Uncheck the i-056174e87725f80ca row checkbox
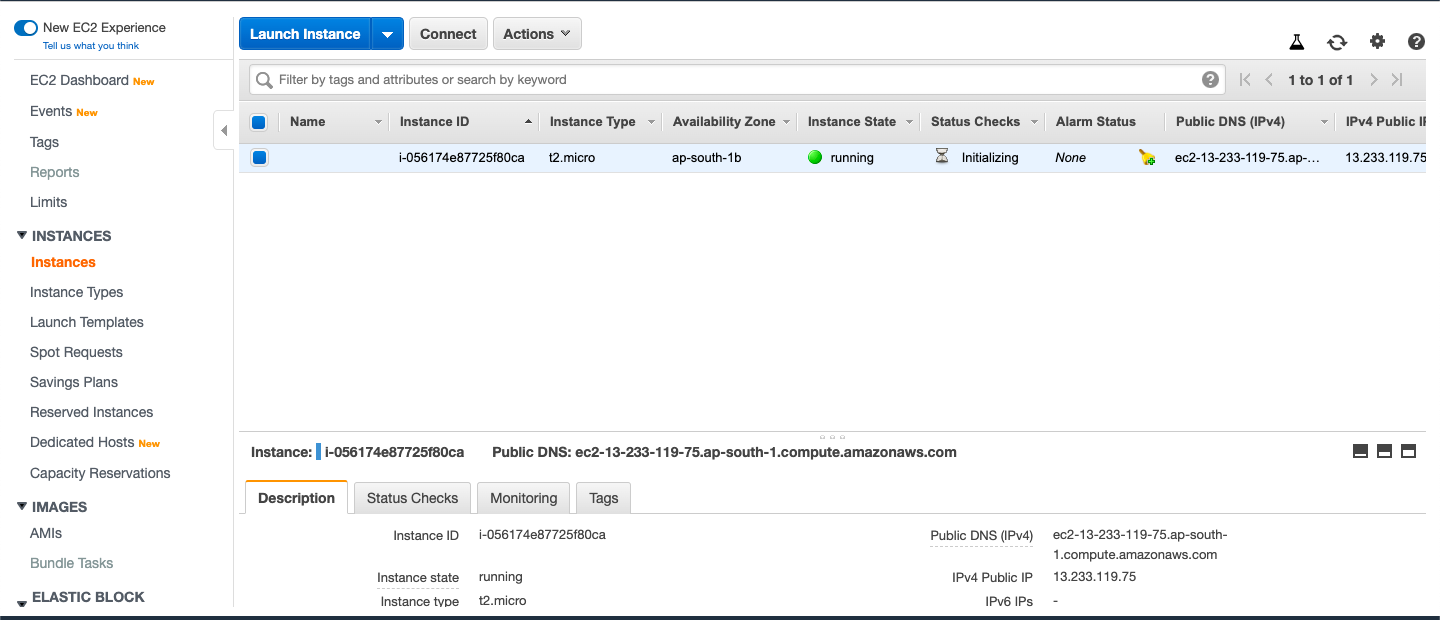The width and height of the screenshot is (1440, 620). click(259, 157)
